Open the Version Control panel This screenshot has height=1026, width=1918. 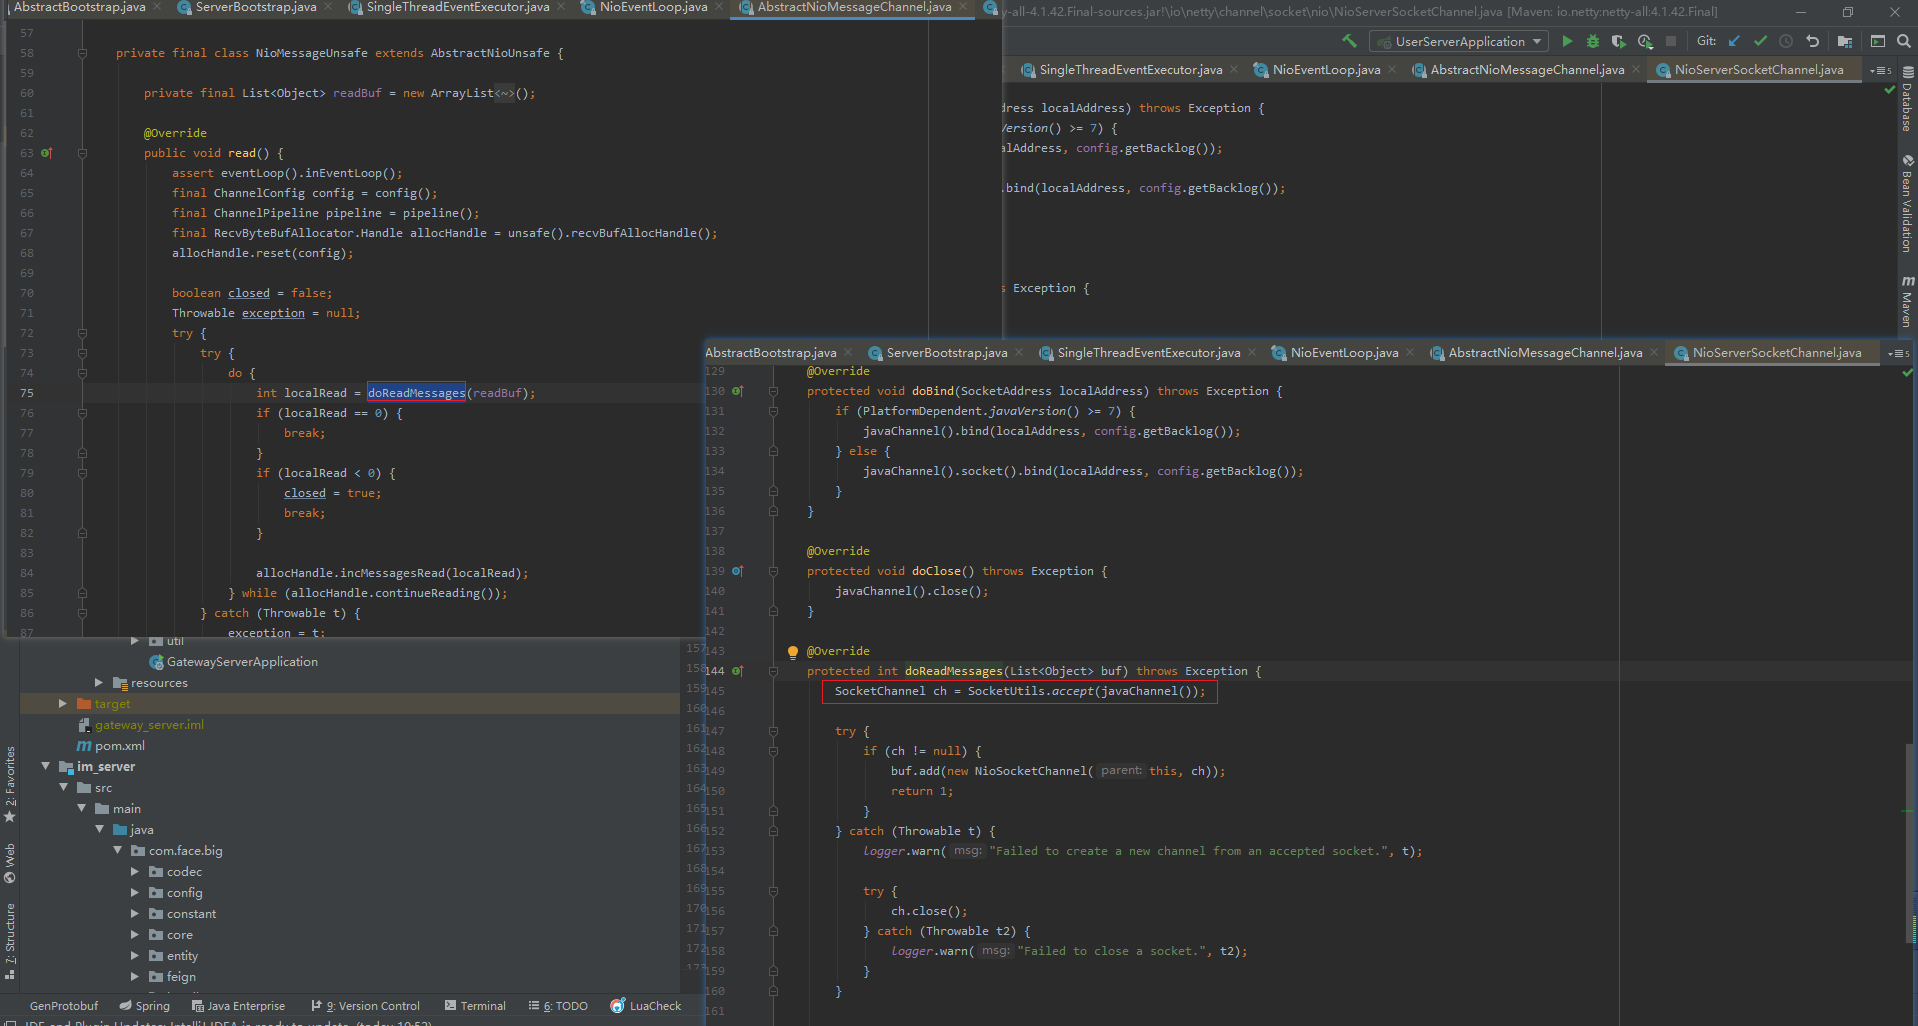(x=366, y=1006)
